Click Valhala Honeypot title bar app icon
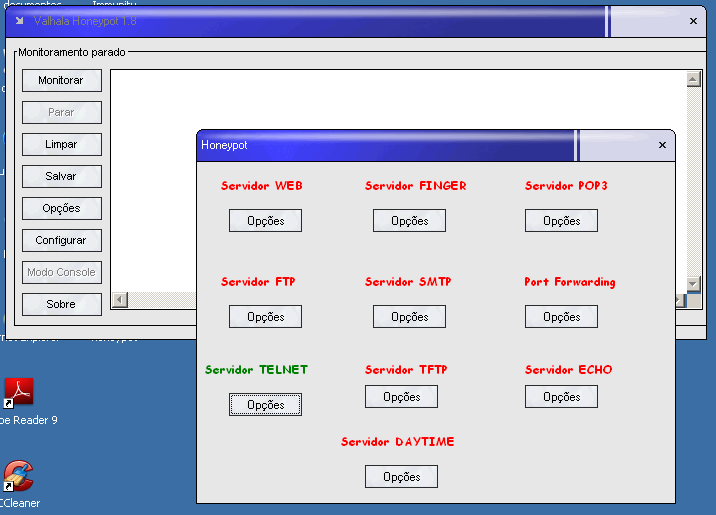This screenshot has height=515, width=716. 19,21
